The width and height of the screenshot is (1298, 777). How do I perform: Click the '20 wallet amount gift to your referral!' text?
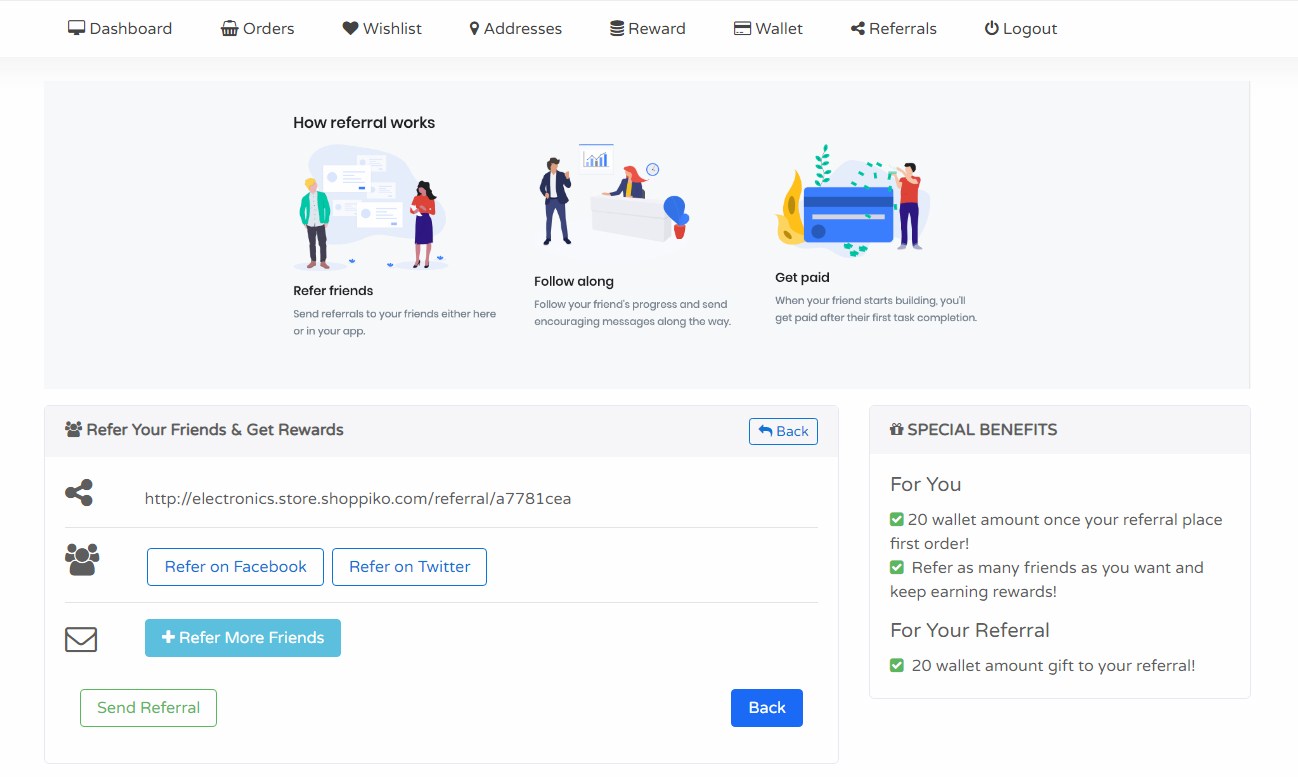click(1054, 666)
